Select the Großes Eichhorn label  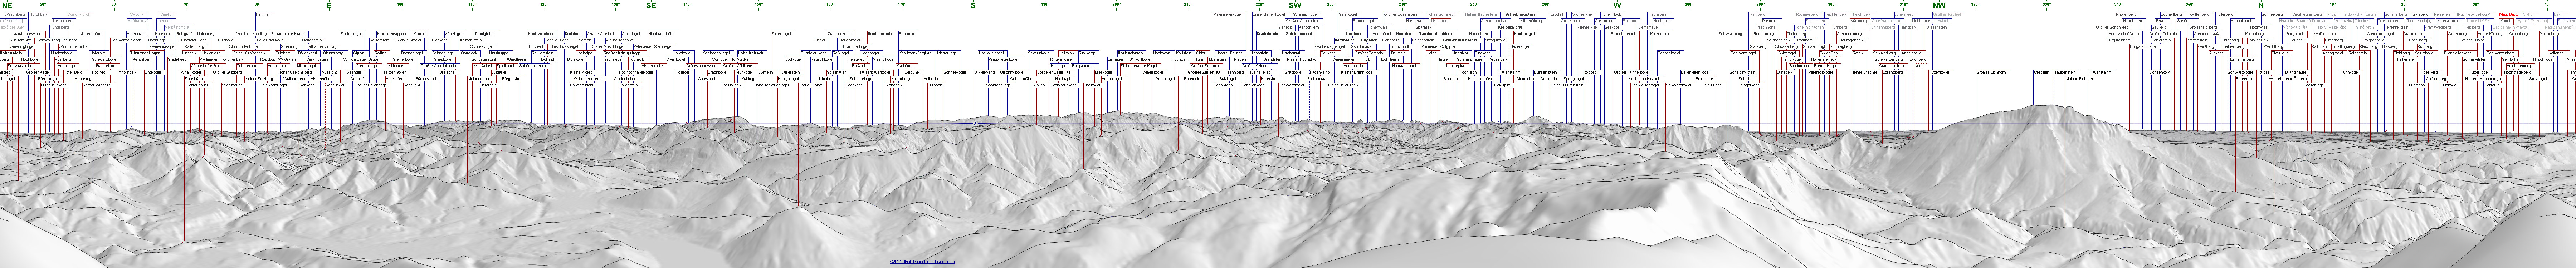[x=1991, y=72]
